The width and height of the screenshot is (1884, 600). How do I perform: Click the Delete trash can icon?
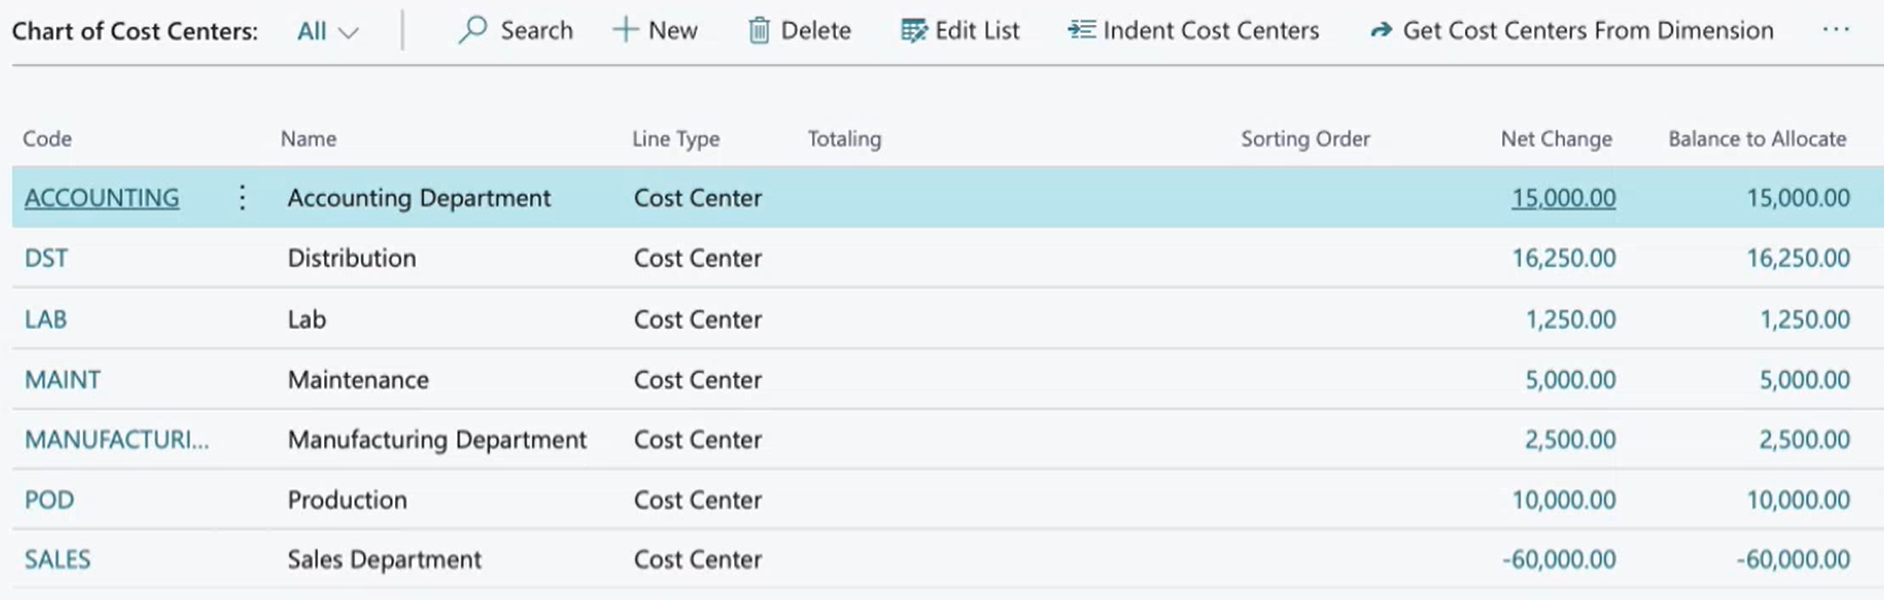759,31
